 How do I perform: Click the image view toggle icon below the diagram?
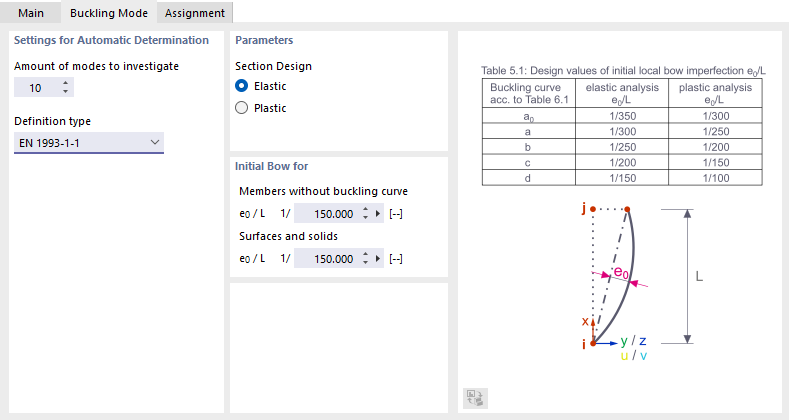click(x=475, y=398)
